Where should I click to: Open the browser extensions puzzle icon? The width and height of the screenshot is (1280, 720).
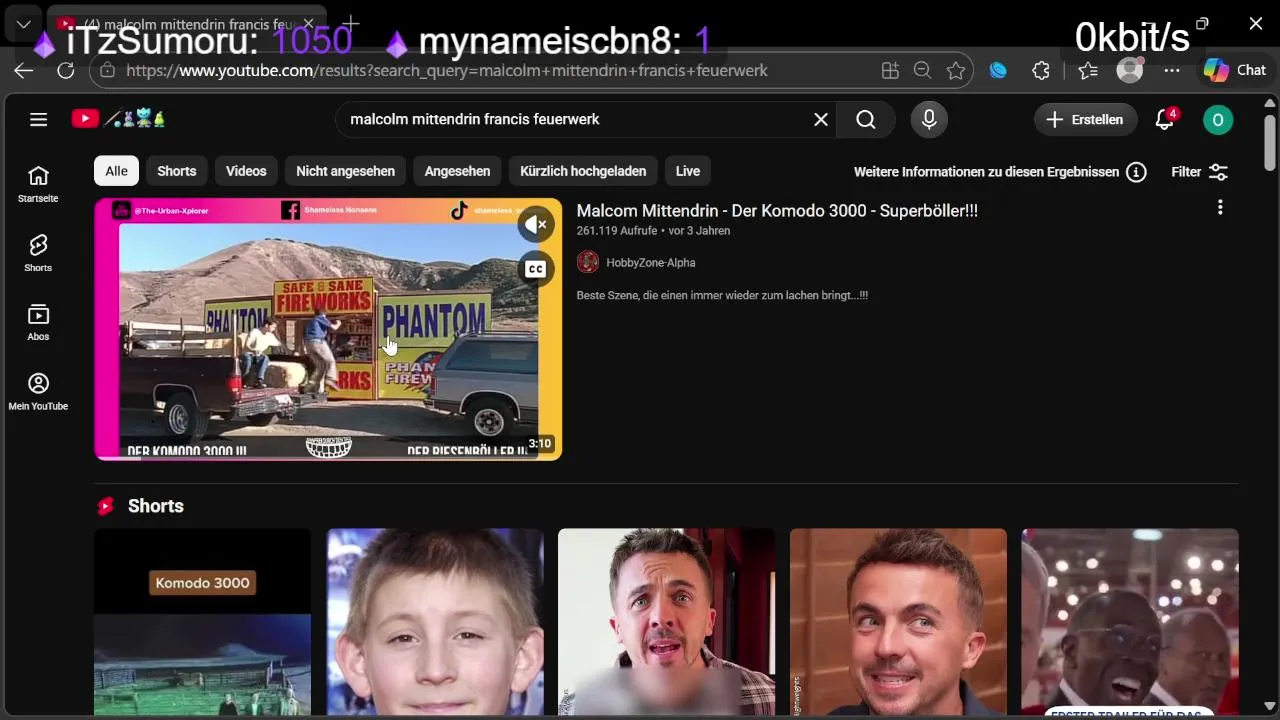pyautogui.click(x=1041, y=71)
